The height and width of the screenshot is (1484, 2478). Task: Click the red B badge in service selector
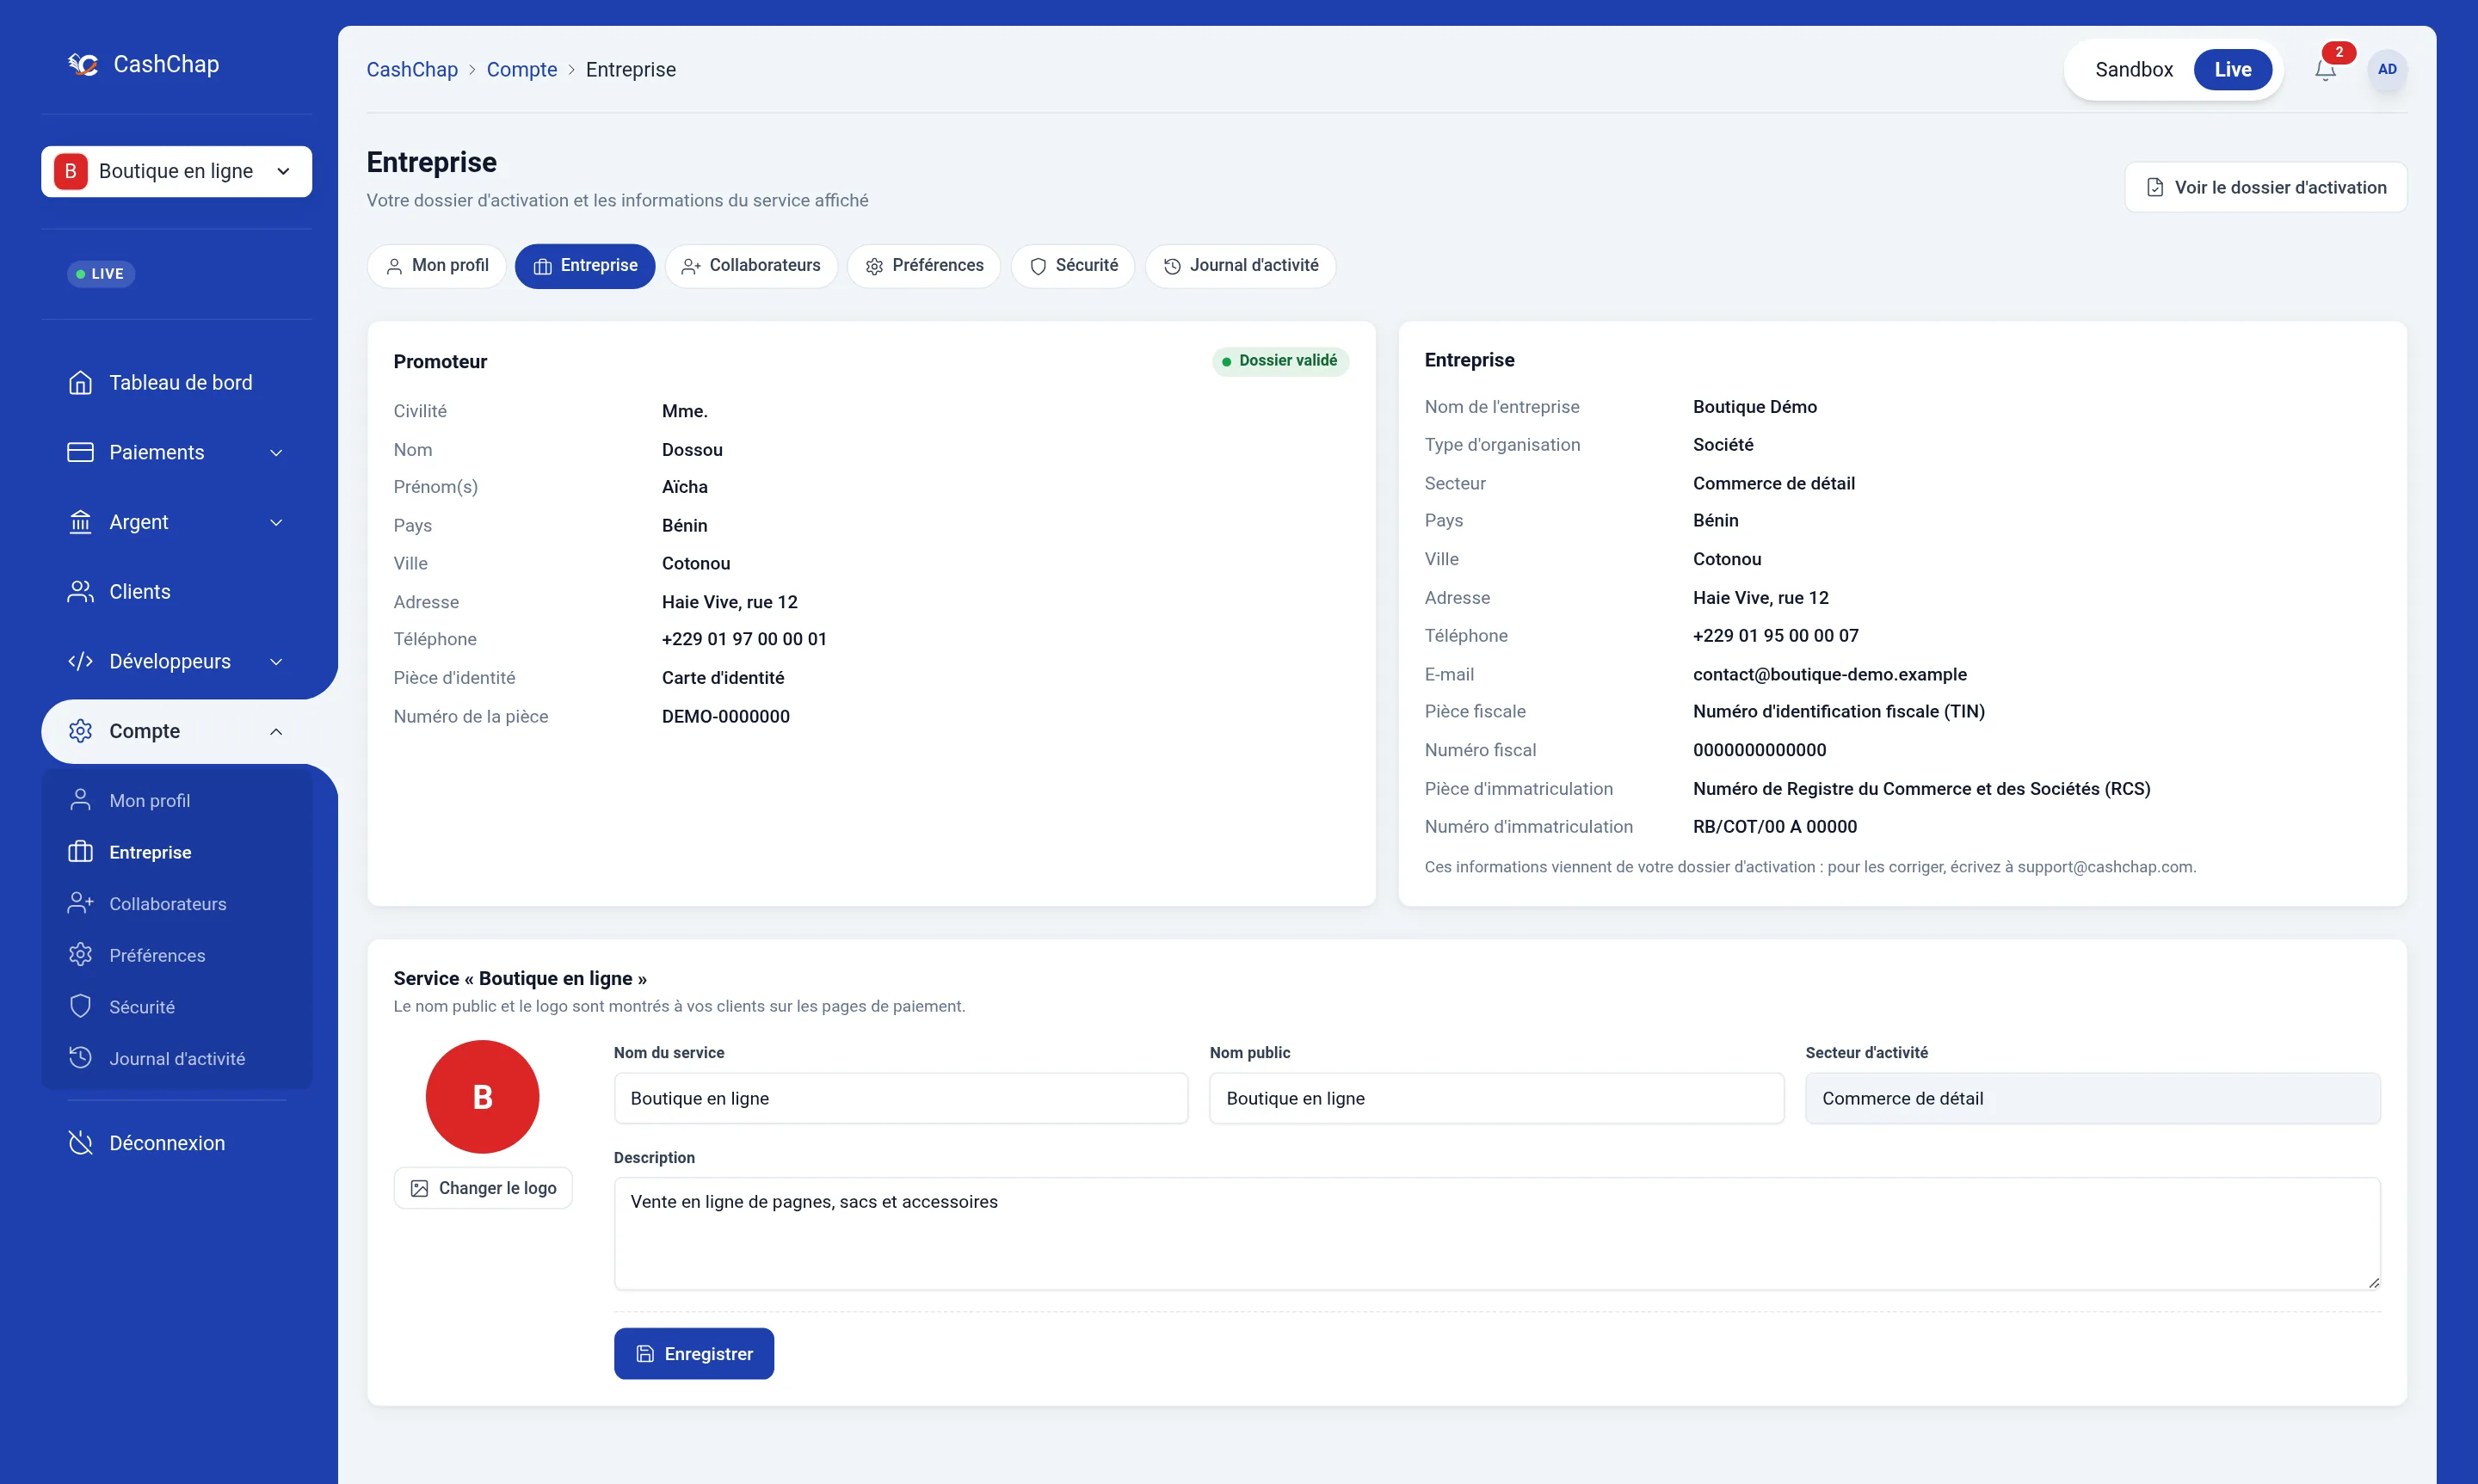point(70,171)
